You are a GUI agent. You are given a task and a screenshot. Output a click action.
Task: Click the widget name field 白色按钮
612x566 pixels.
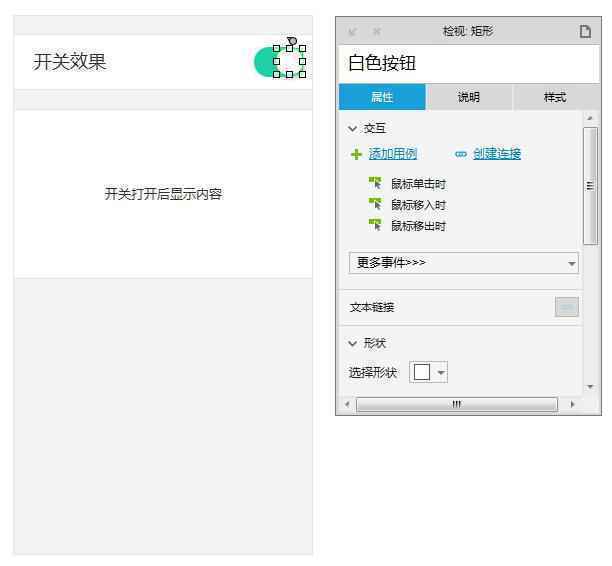point(468,63)
